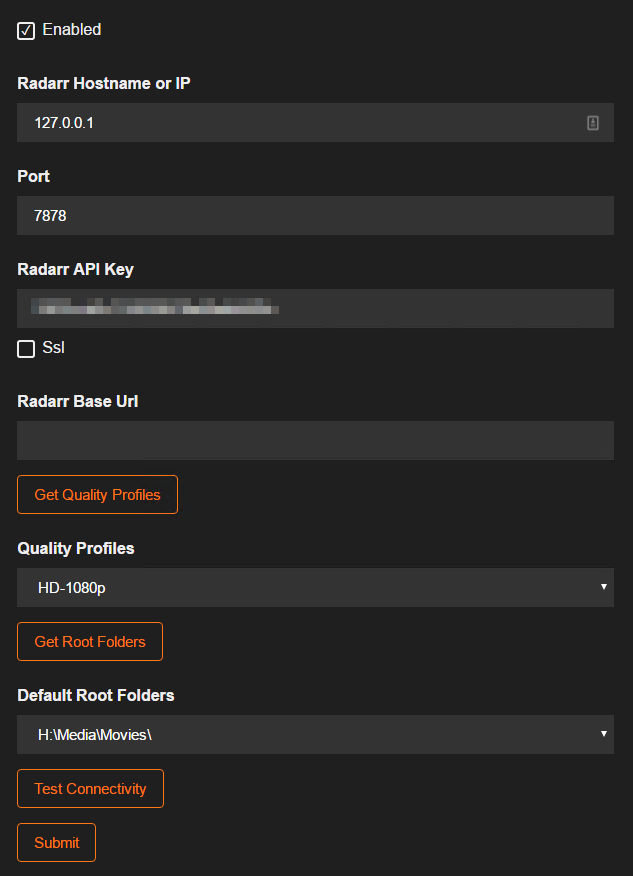The width and height of the screenshot is (633, 876).
Task: Open the Quality Profiles dropdown
Action: coord(315,588)
